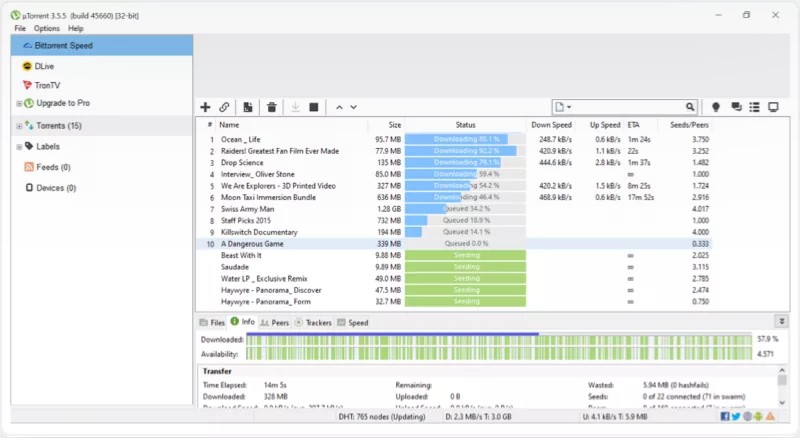Create new torrent file icon
This screenshot has width=800, height=438.
tap(248, 107)
